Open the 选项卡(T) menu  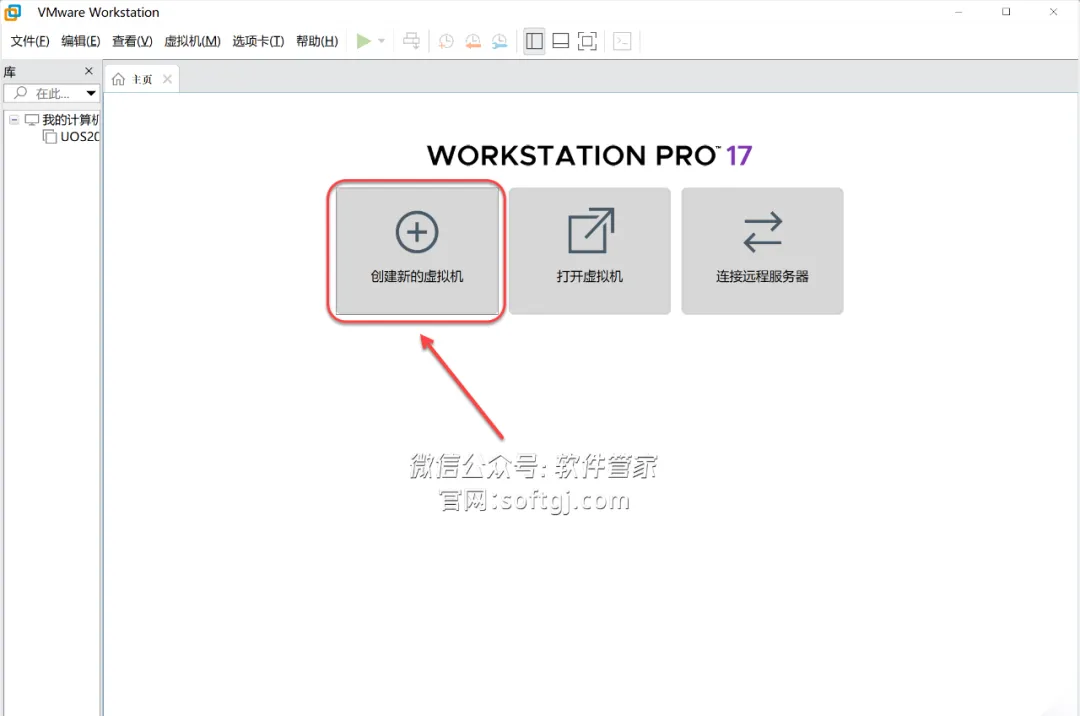coord(258,41)
